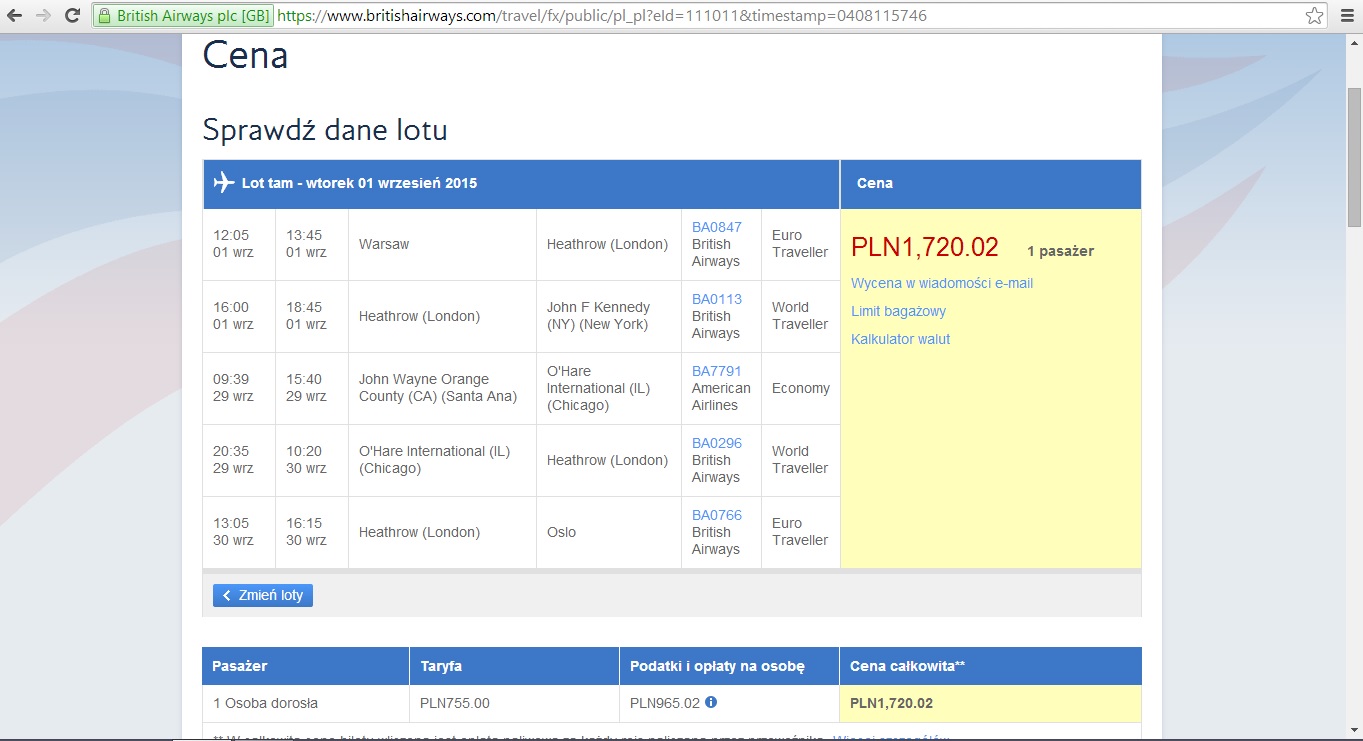Open the Wycena w wiadomości e-mail link
The width and height of the screenshot is (1363, 741).
pos(942,283)
